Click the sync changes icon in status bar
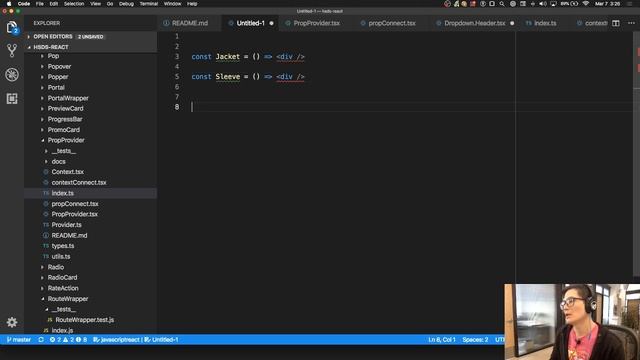 (41, 340)
